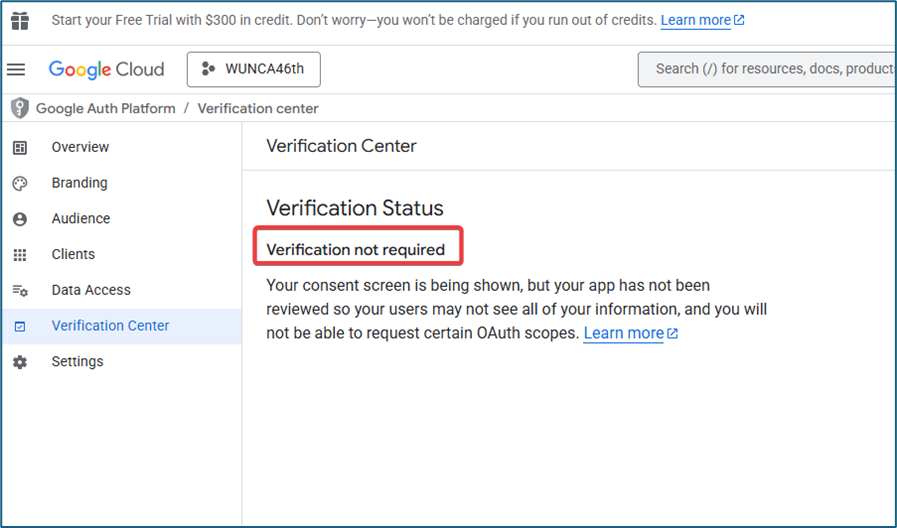Go to Google Auth Platform breadcrumb
This screenshot has height=528, width=897.
(x=105, y=108)
